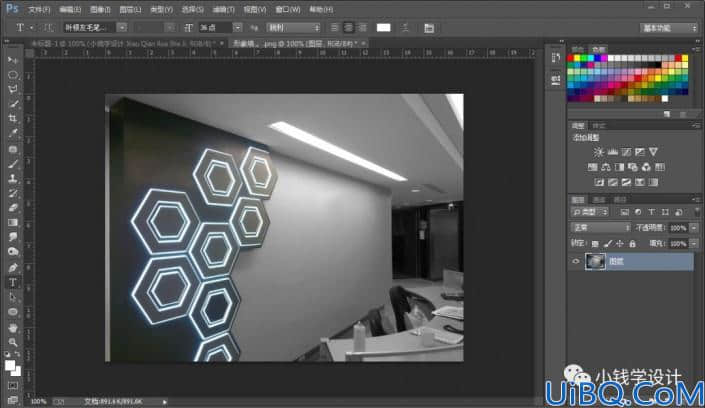Toggle lock transparent pixels
The width and height of the screenshot is (705, 408).
pos(595,243)
